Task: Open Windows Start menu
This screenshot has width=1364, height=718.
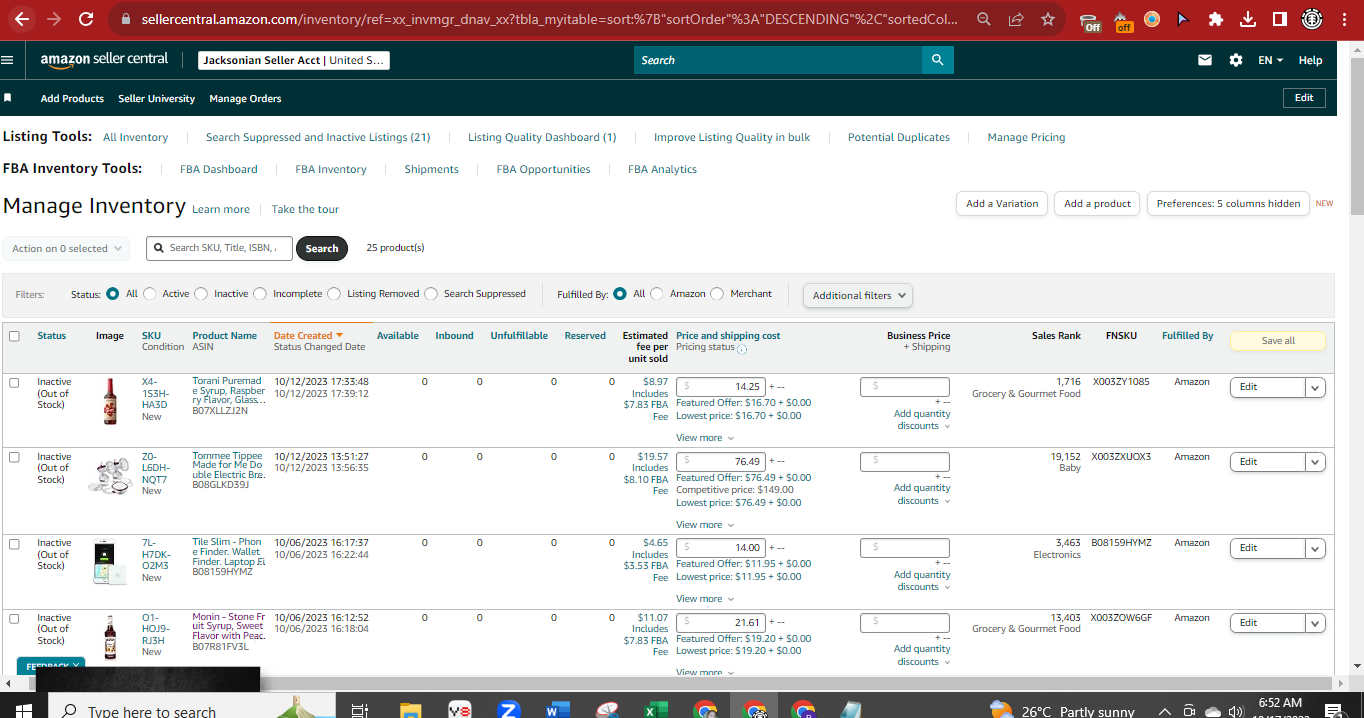Action: [x=23, y=710]
